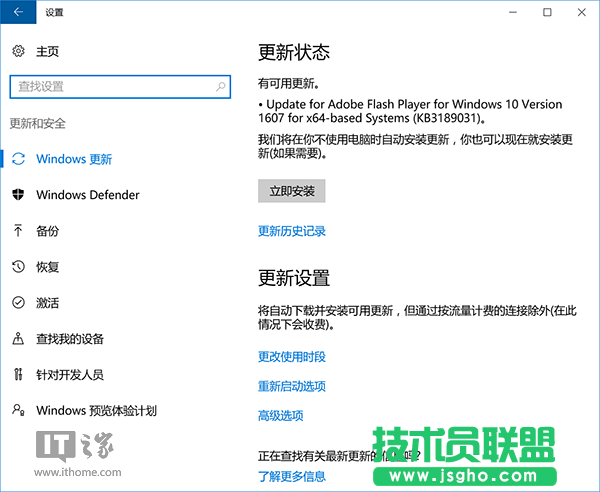Open 针对开发人员 page
The image size is (600, 492).
click(x=70, y=375)
